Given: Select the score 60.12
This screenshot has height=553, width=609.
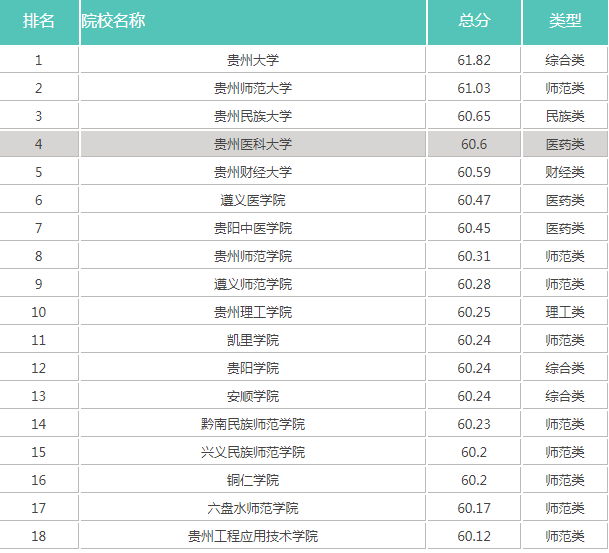Looking at the screenshot, I should click(x=474, y=536).
